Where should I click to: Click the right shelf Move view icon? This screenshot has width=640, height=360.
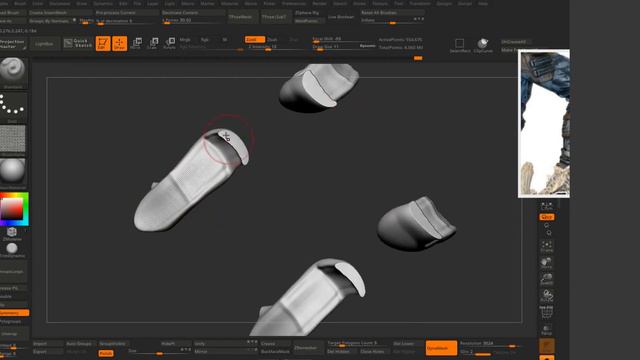pos(547,263)
